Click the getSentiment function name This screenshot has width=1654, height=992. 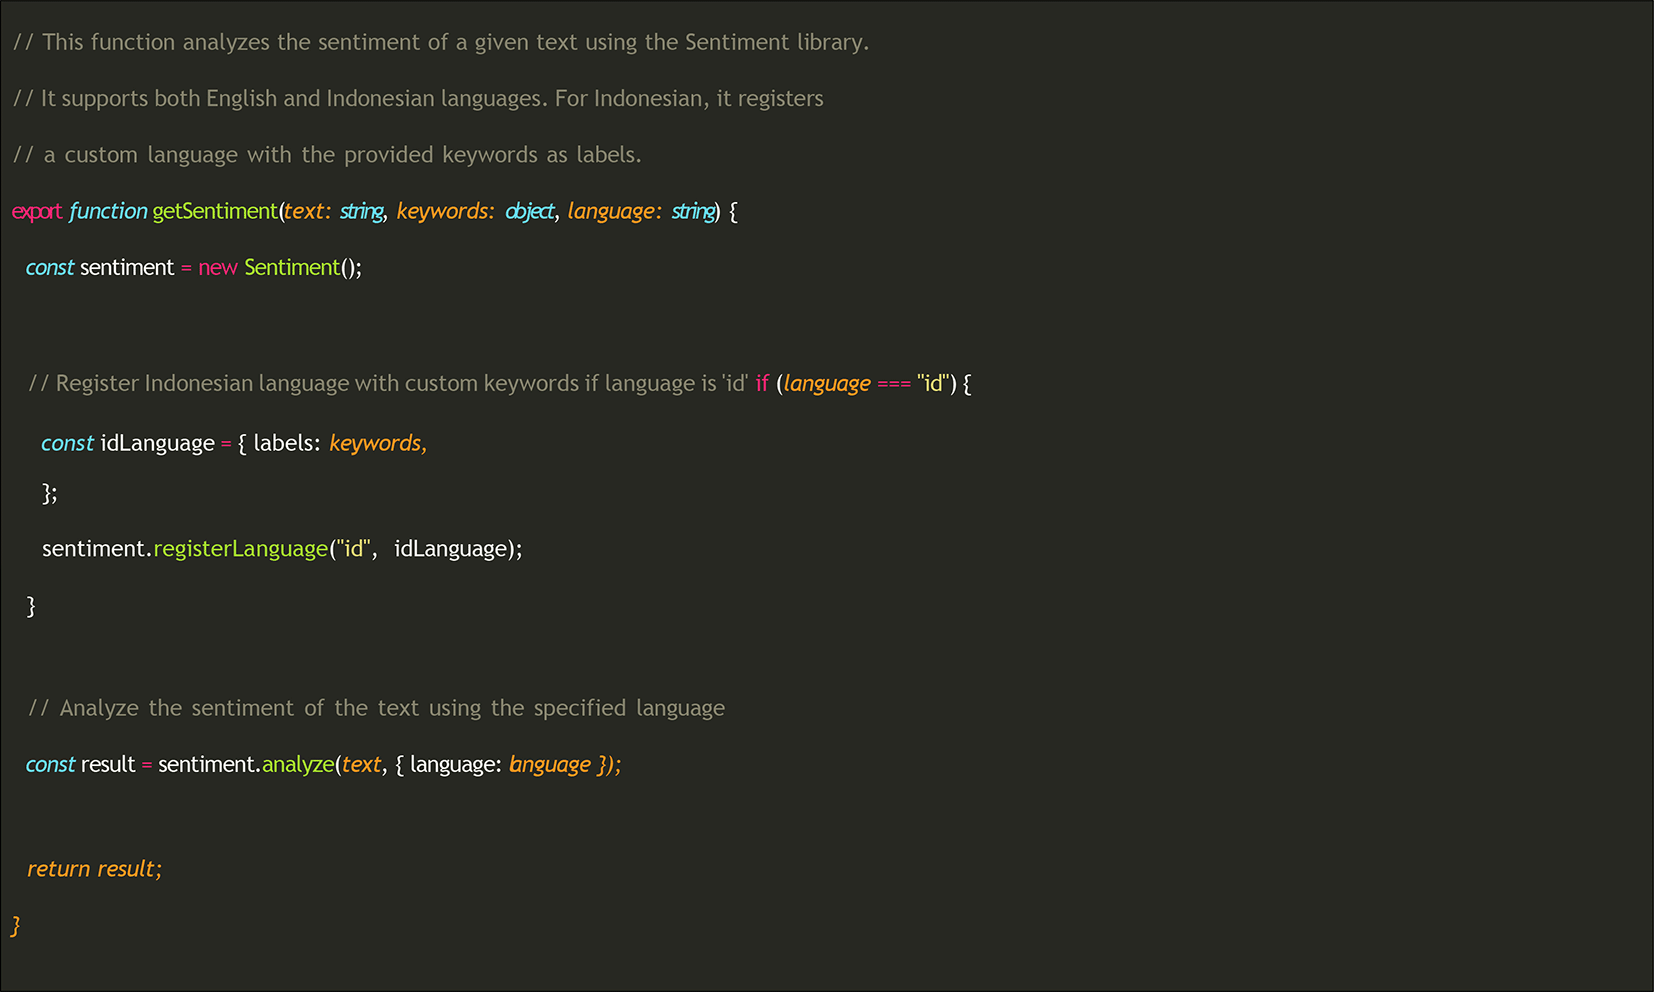(x=215, y=211)
